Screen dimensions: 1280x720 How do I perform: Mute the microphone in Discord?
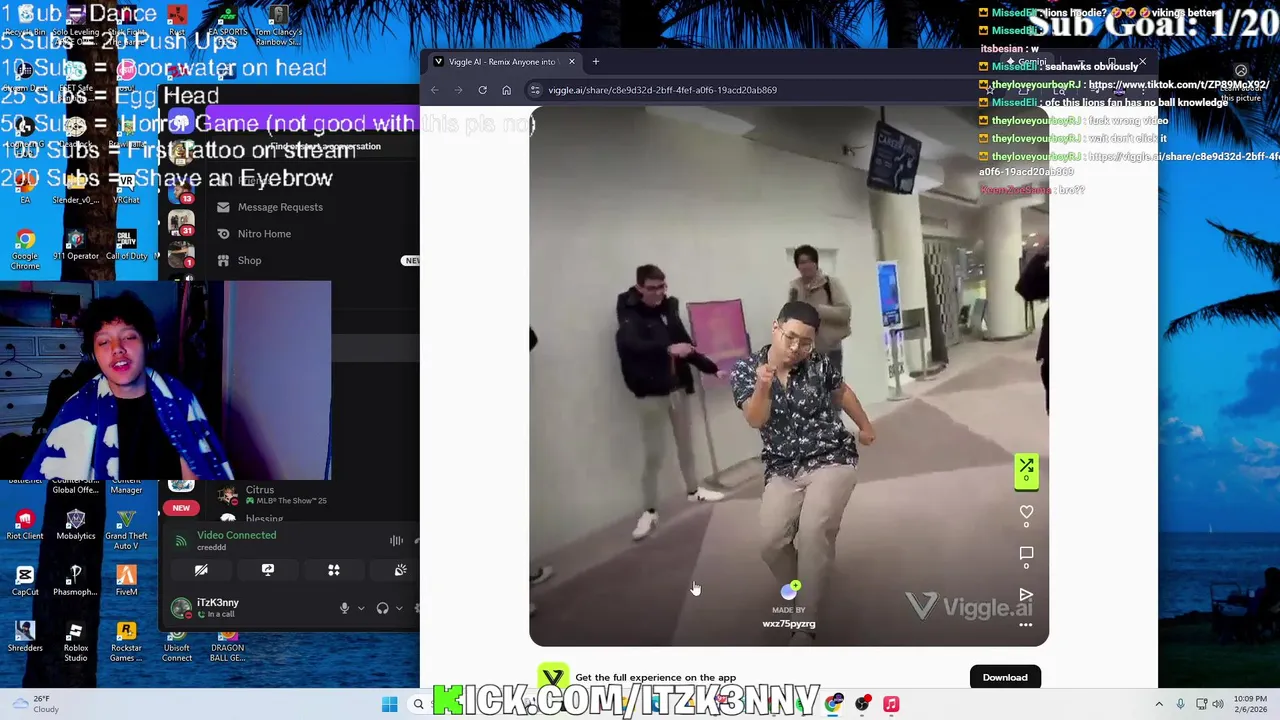point(345,608)
